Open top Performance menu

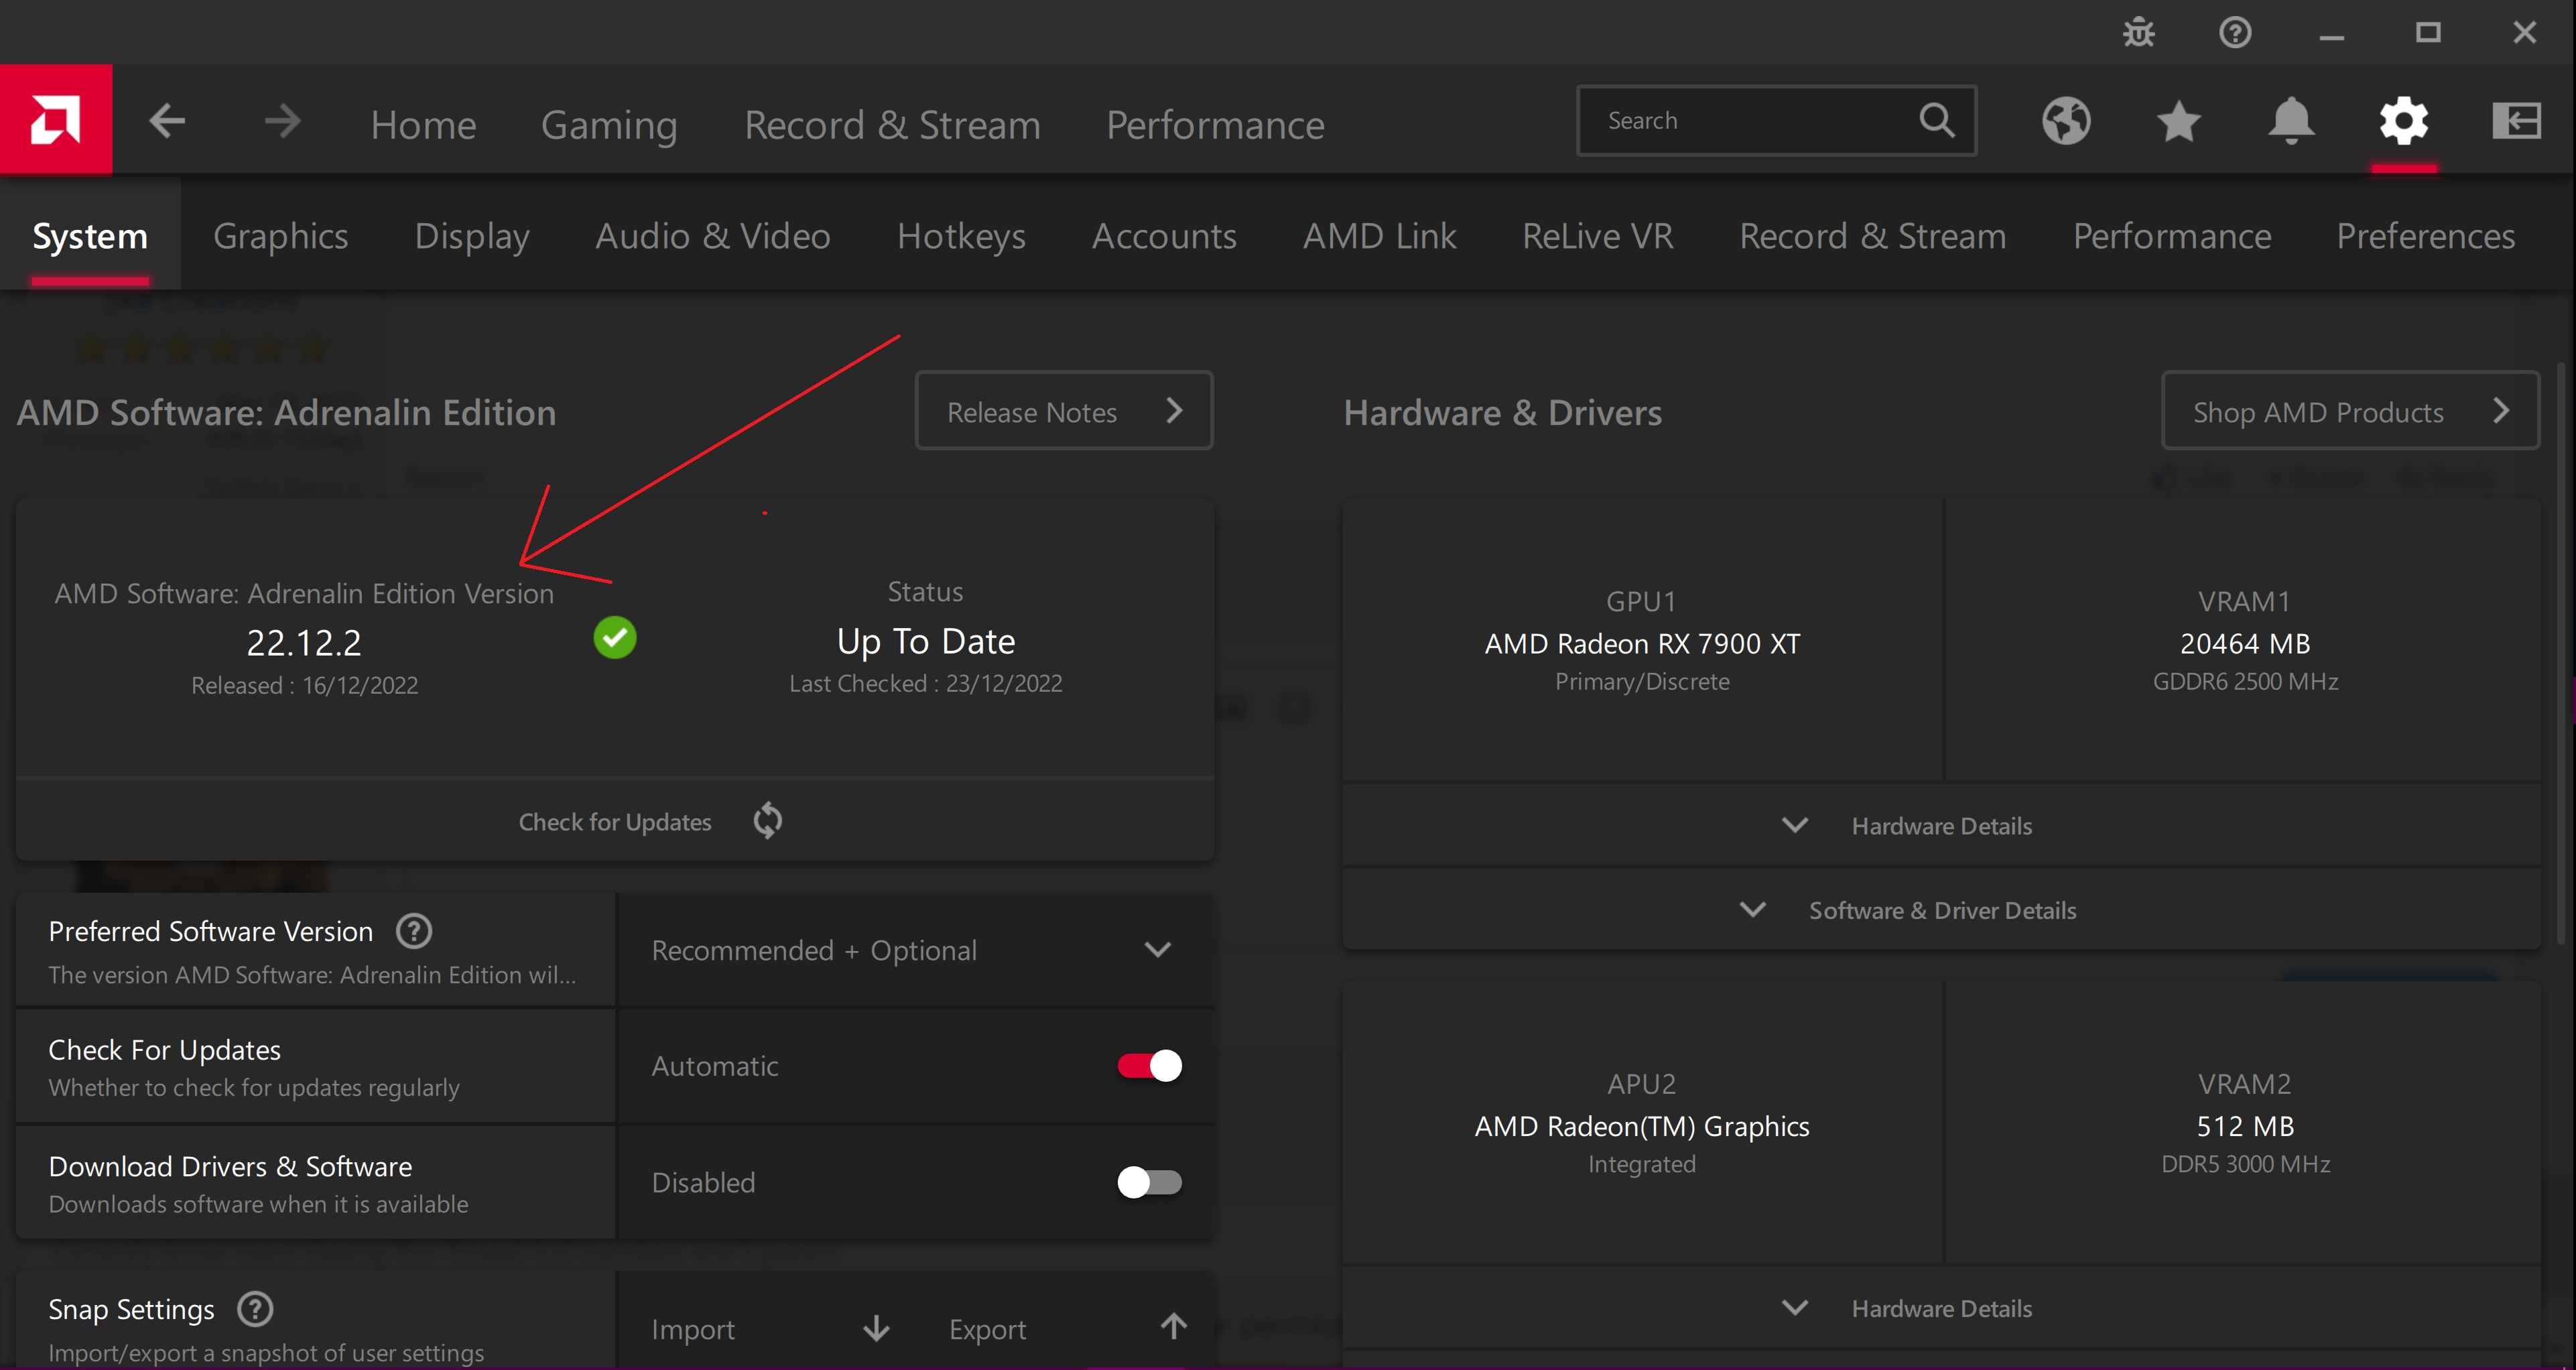click(x=1215, y=125)
